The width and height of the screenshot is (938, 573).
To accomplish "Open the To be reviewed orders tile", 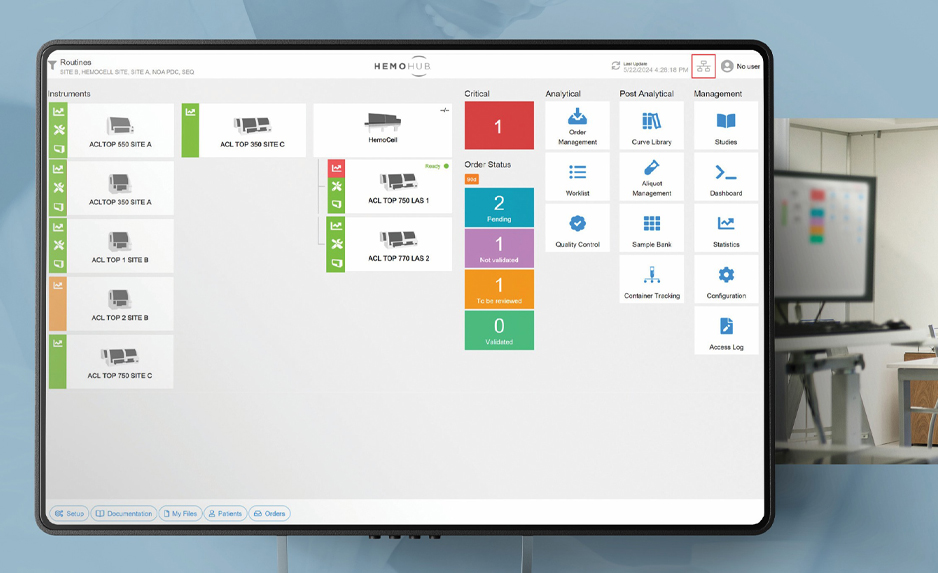I will [x=499, y=289].
